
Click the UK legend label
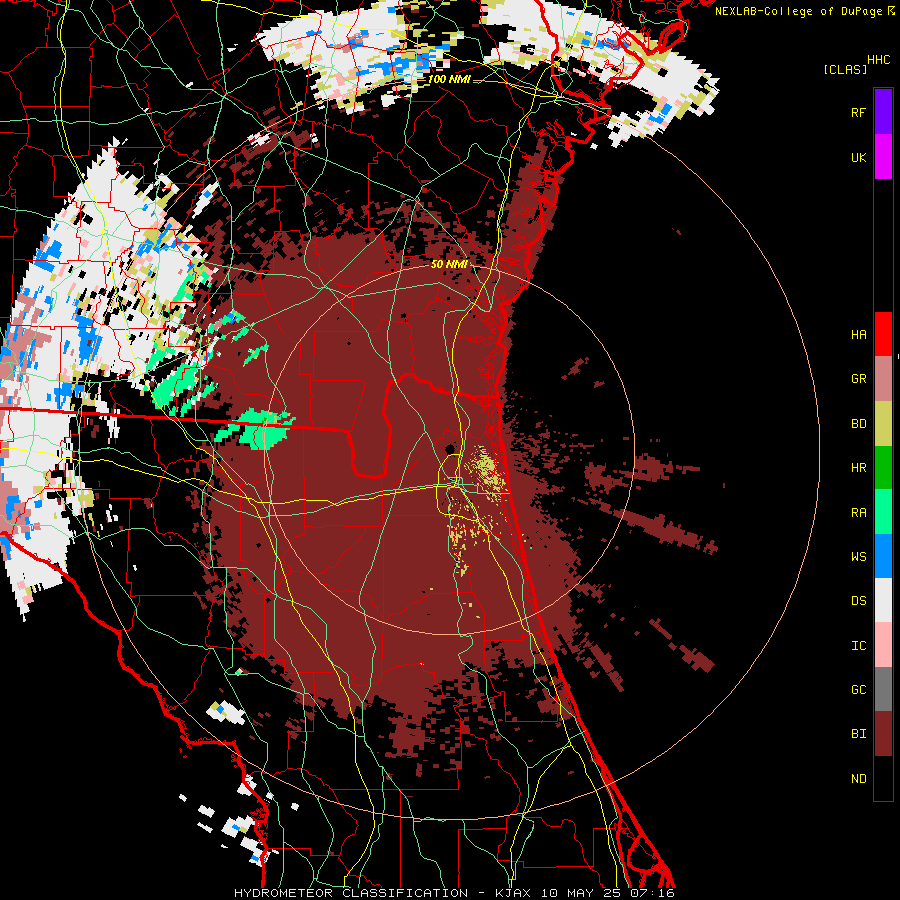tap(858, 157)
